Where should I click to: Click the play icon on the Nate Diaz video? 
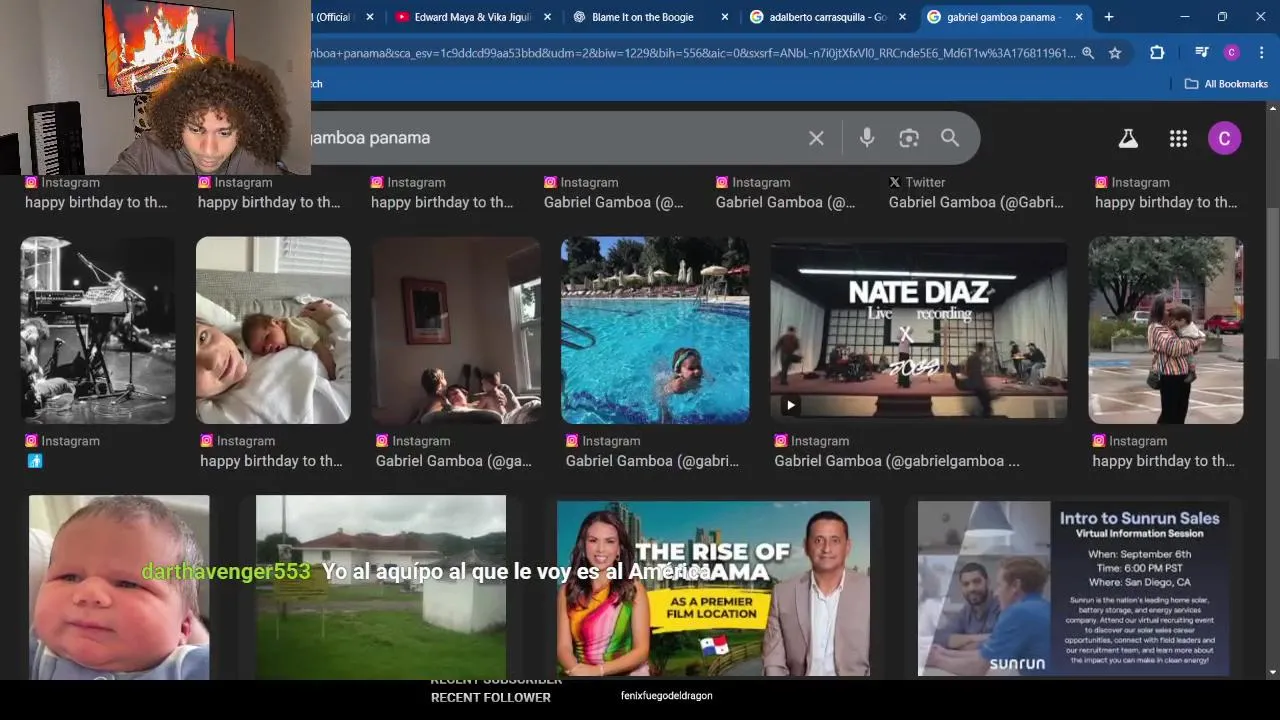(x=790, y=405)
